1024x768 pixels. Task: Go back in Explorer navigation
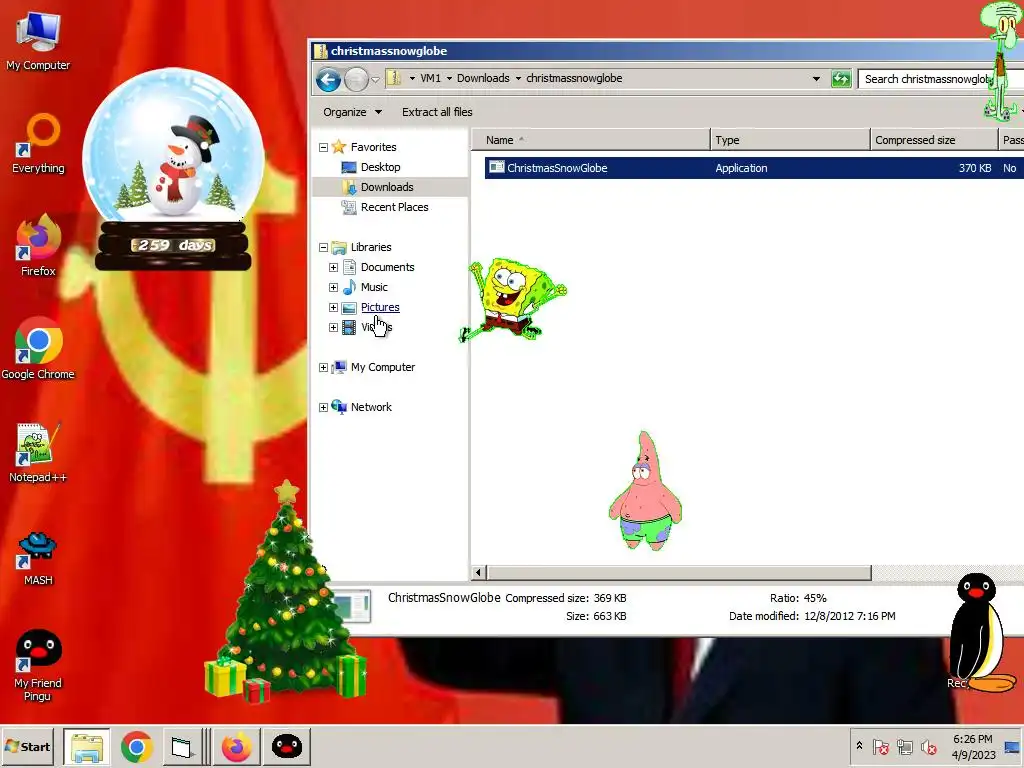pos(328,80)
